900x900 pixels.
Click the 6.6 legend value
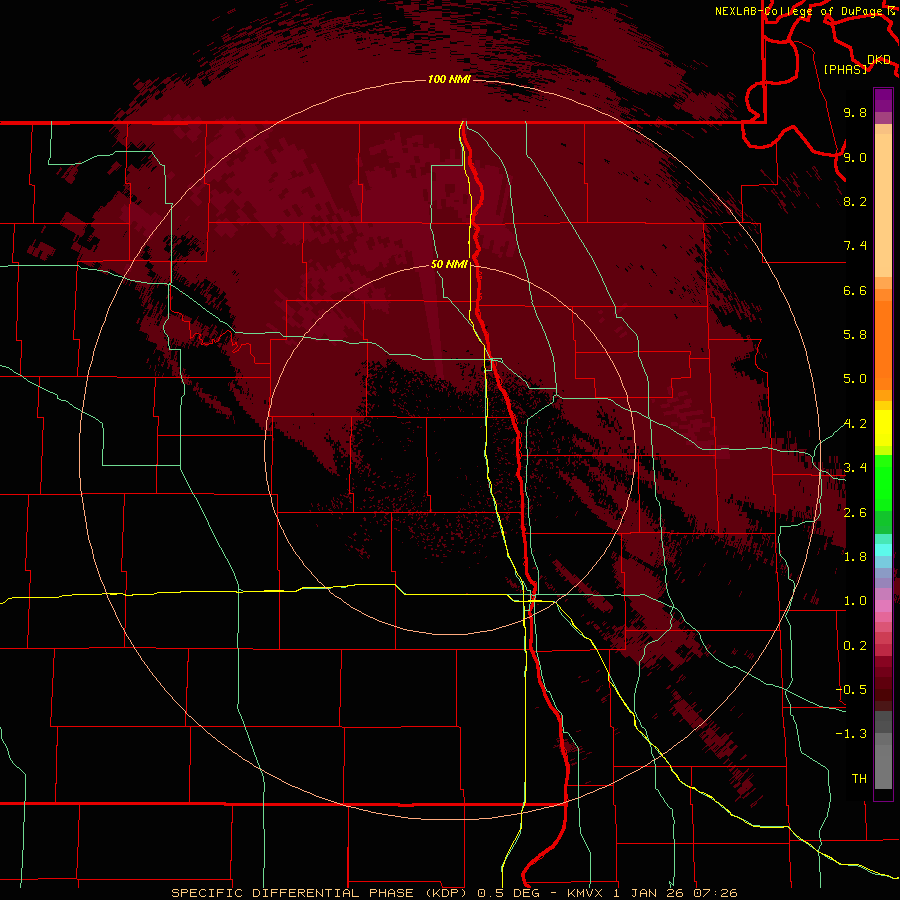click(x=855, y=290)
